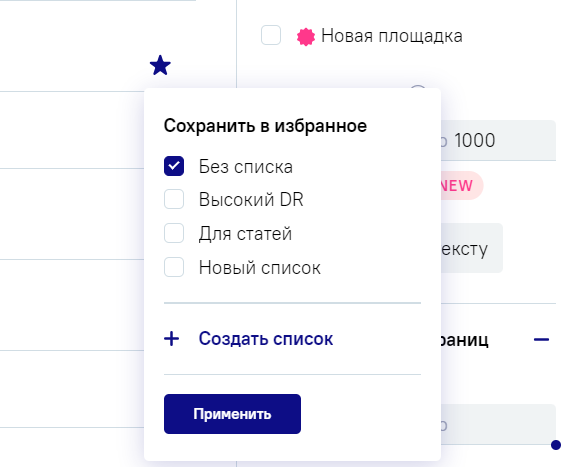Image resolution: width=566 pixels, height=467 pixels.
Task: Click the partially hidden circle icon above popup
Action: [418, 87]
